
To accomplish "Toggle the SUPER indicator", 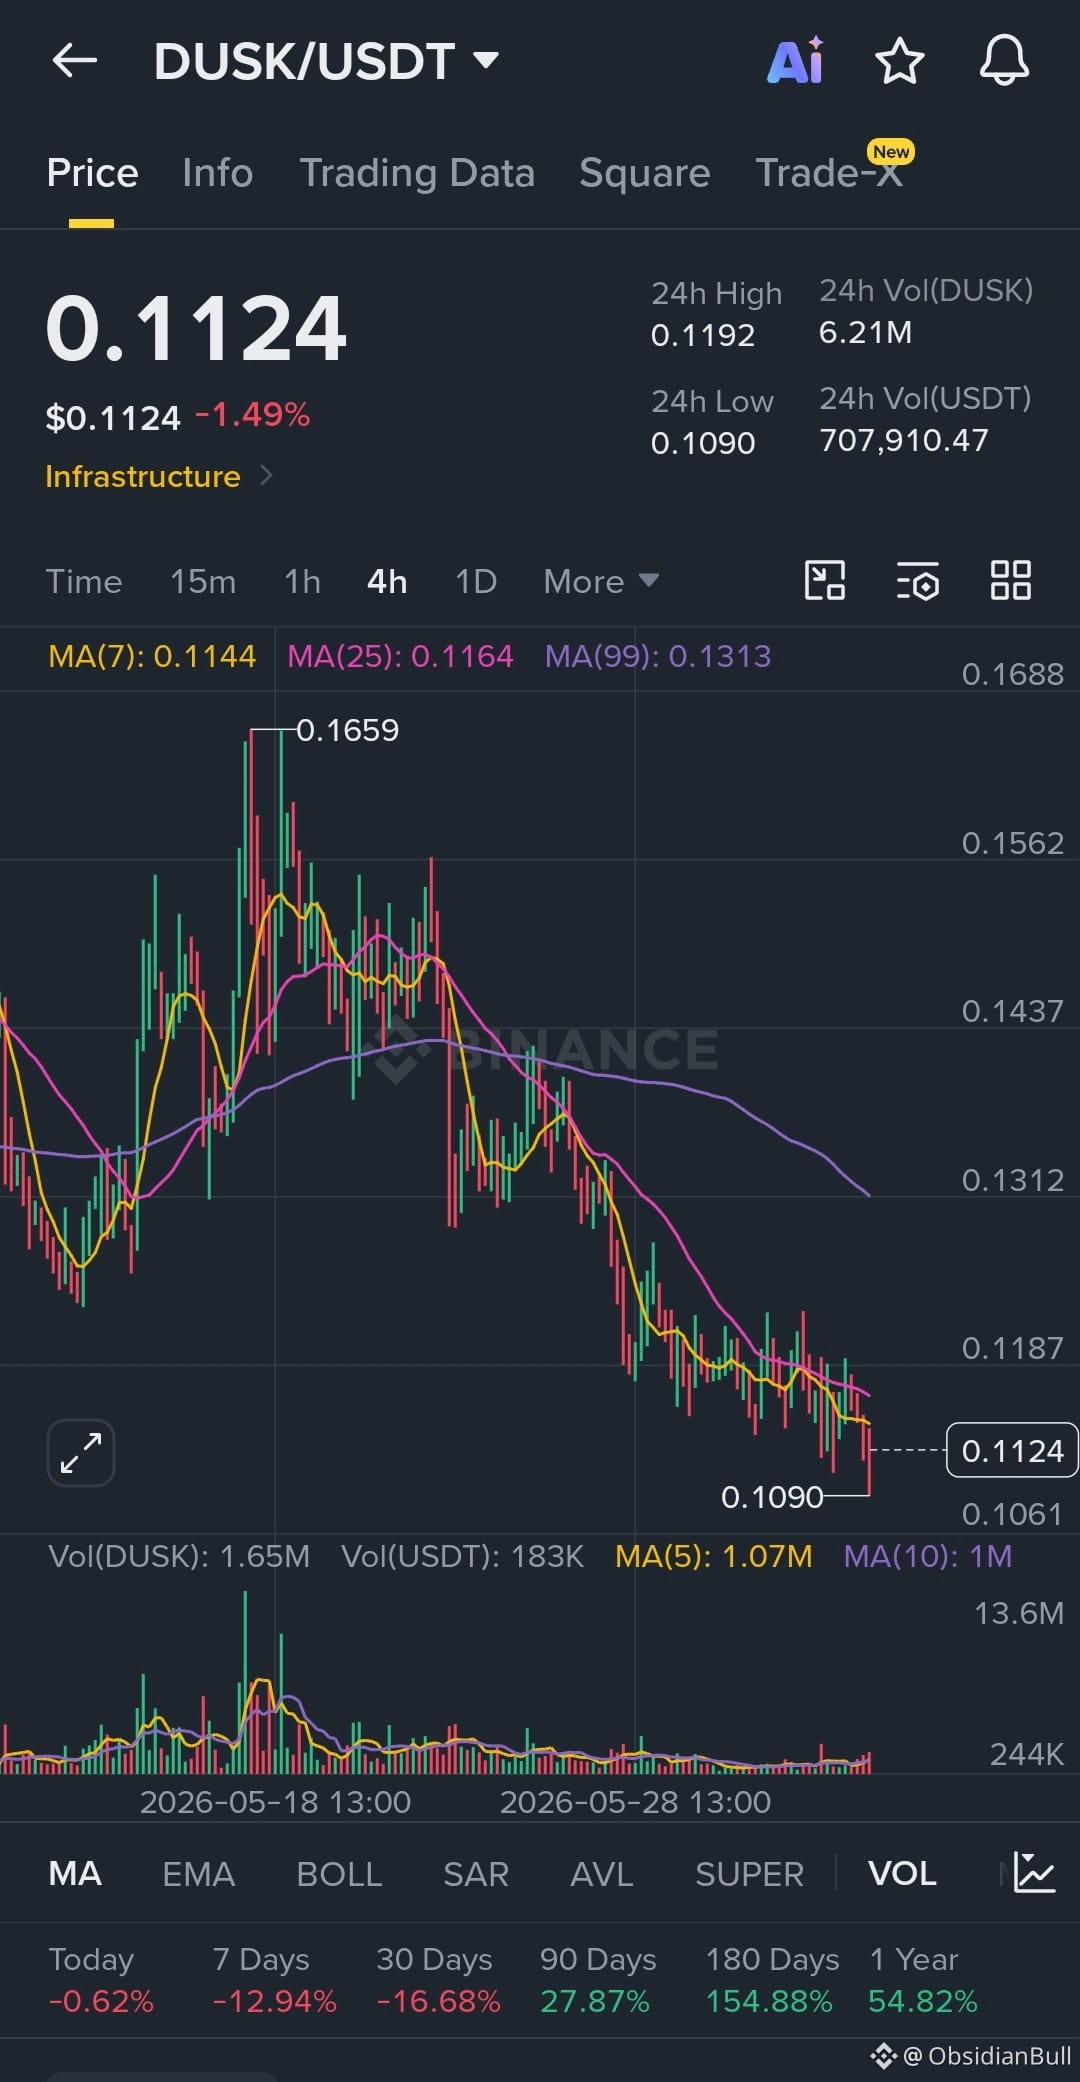I will pos(749,1873).
